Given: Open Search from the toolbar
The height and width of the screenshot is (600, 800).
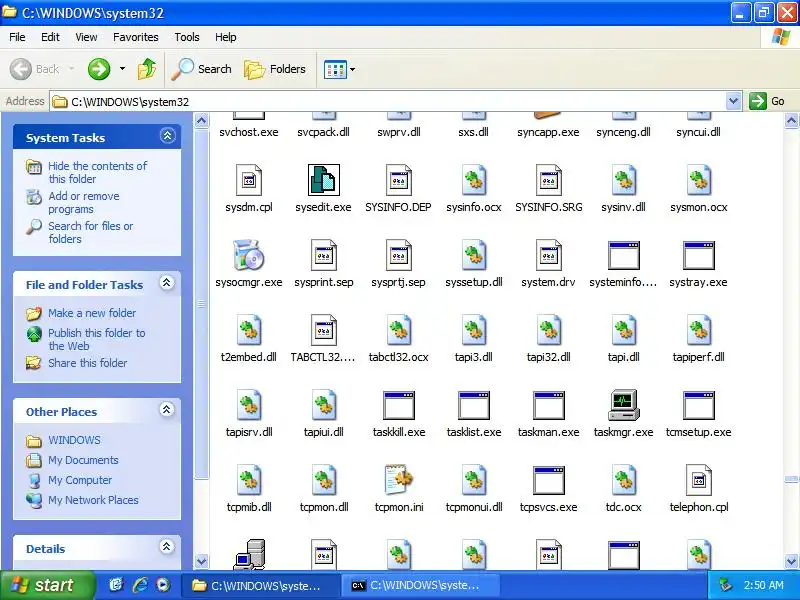Looking at the screenshot, I should tap(202, 69).
